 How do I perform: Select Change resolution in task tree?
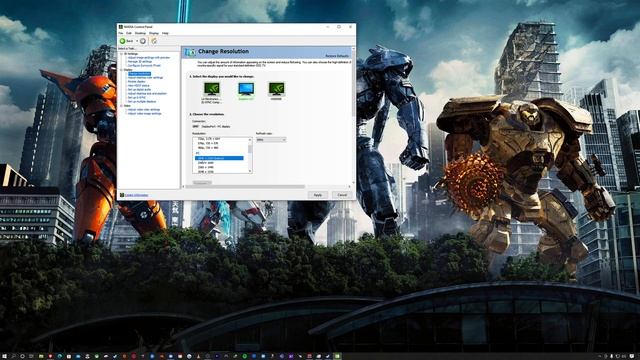click(139, 74)
